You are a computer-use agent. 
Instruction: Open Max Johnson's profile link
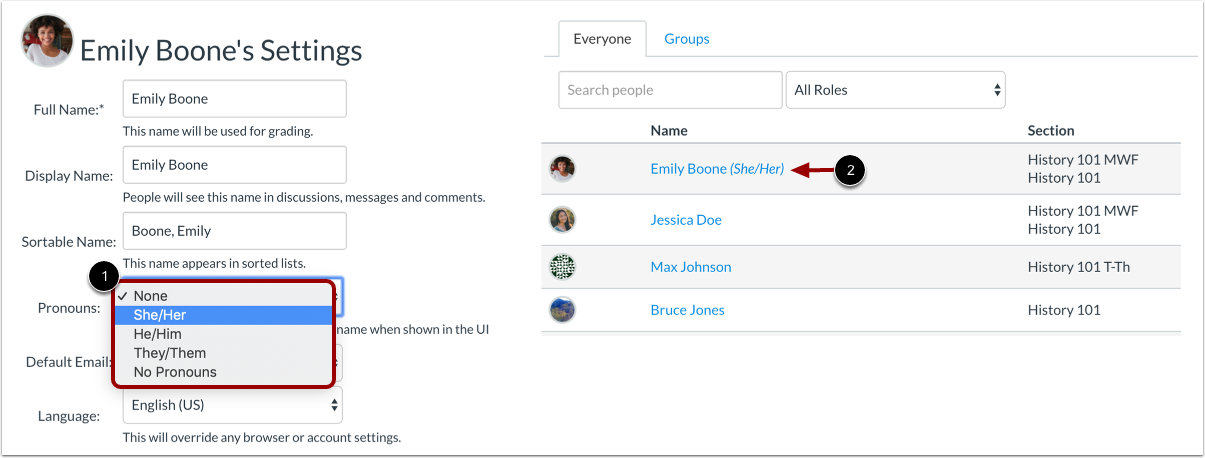pos(691,267)
